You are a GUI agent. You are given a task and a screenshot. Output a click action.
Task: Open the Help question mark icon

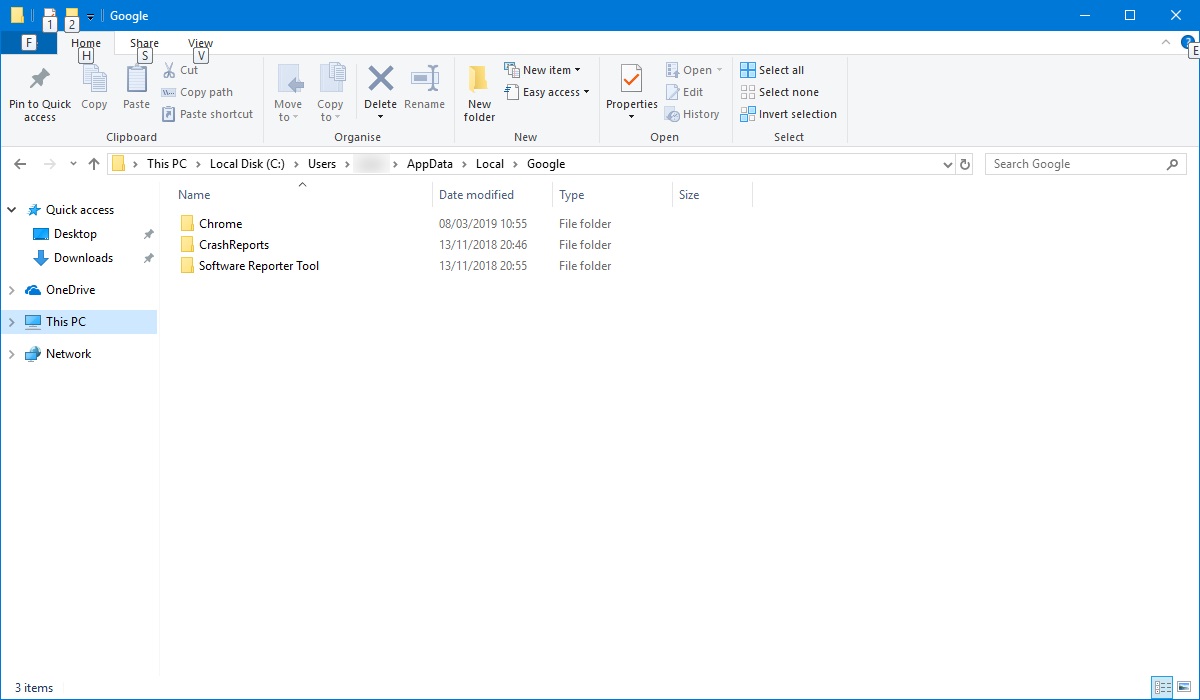point(1187,43)
